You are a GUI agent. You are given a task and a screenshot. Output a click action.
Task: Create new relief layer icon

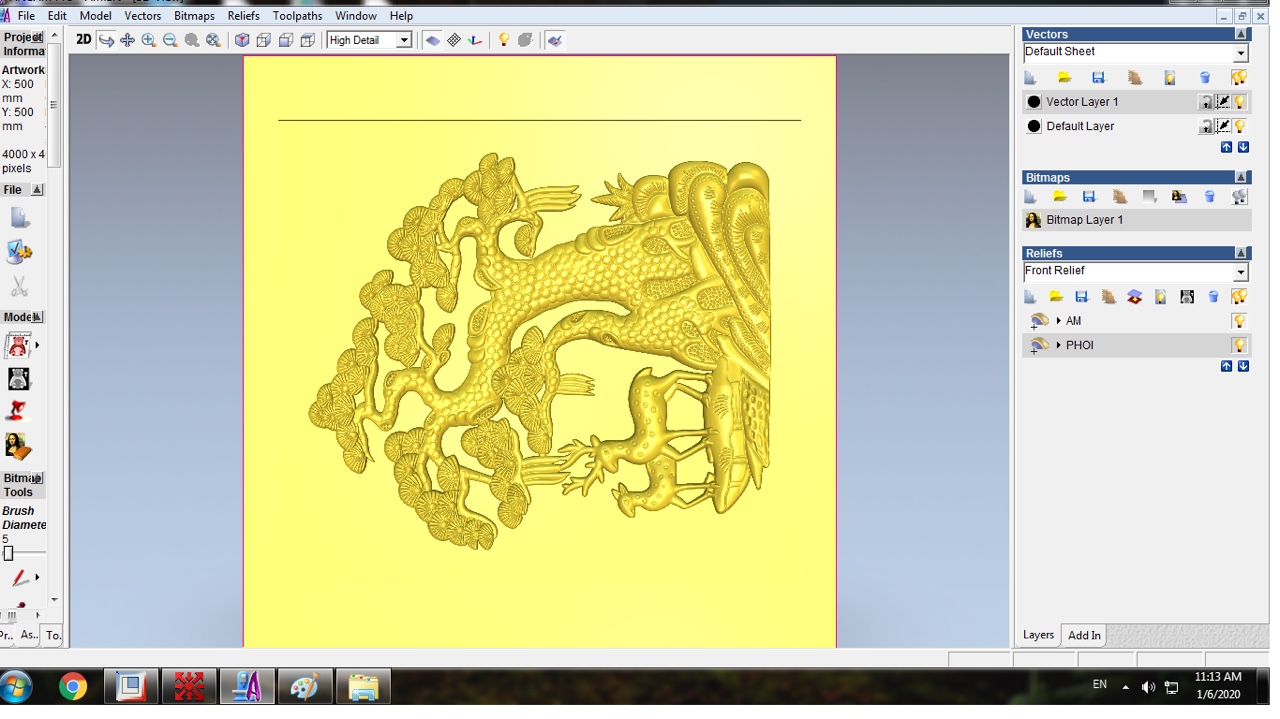[1030, 297]
